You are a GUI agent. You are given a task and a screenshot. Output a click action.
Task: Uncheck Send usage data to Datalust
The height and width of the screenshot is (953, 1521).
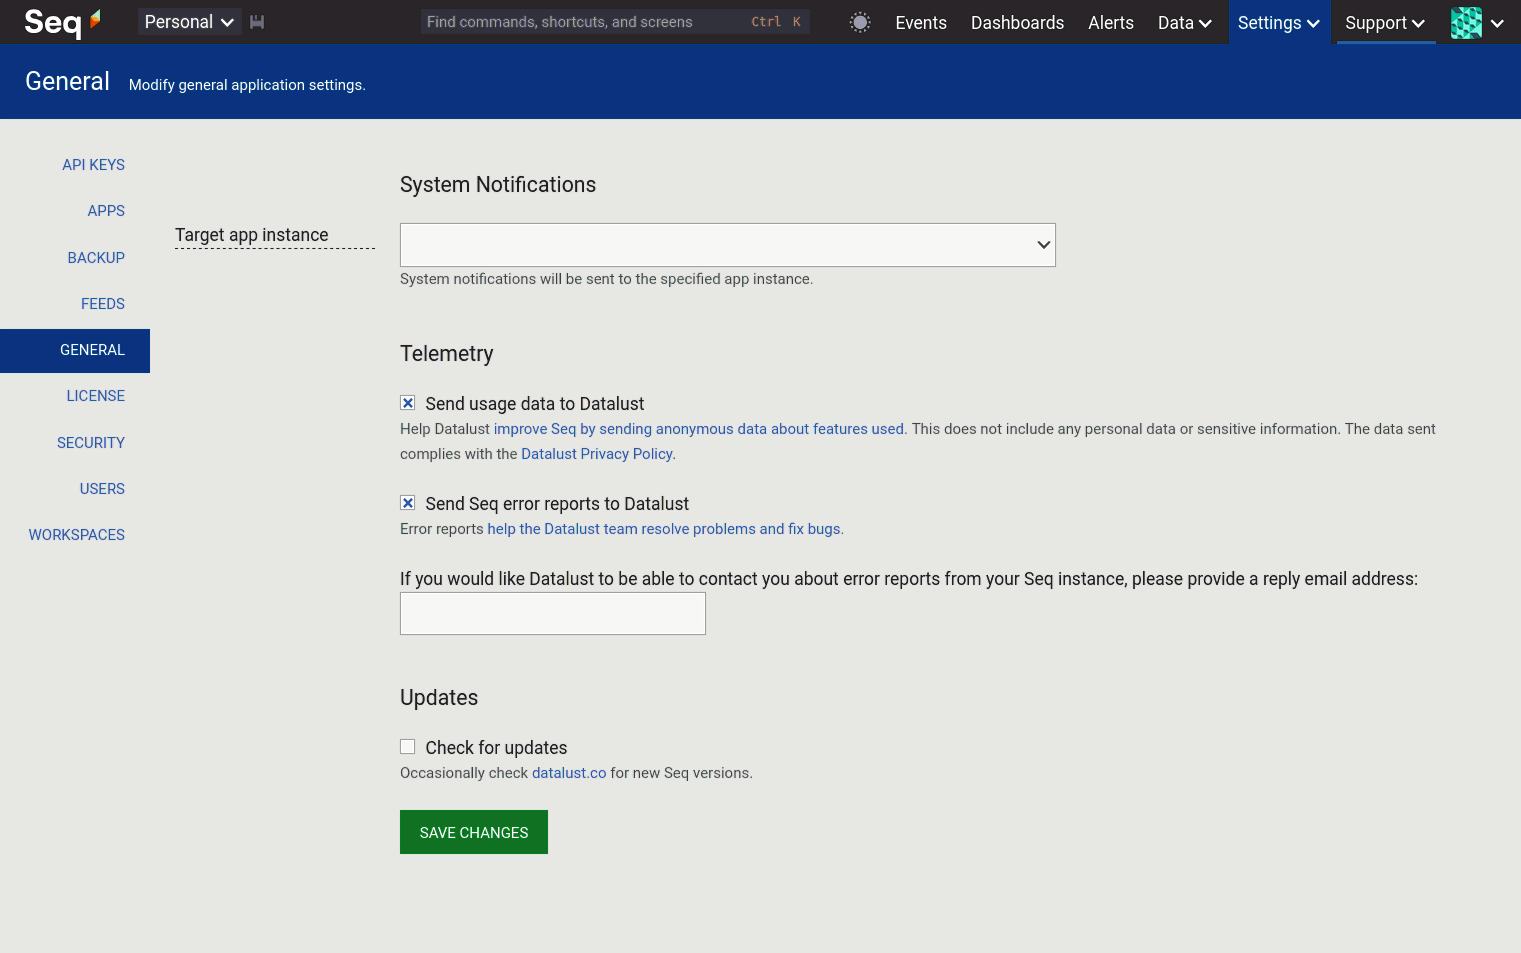coord(408,403)
